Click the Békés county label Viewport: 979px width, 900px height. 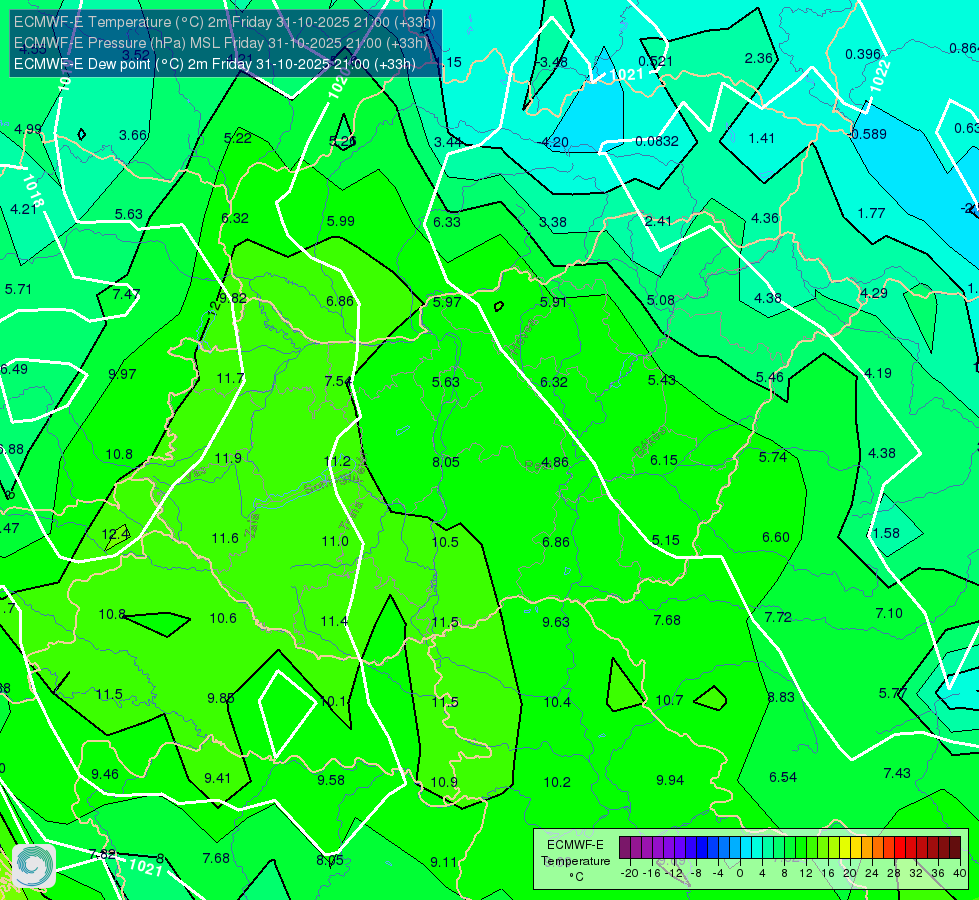coord(651,442)
